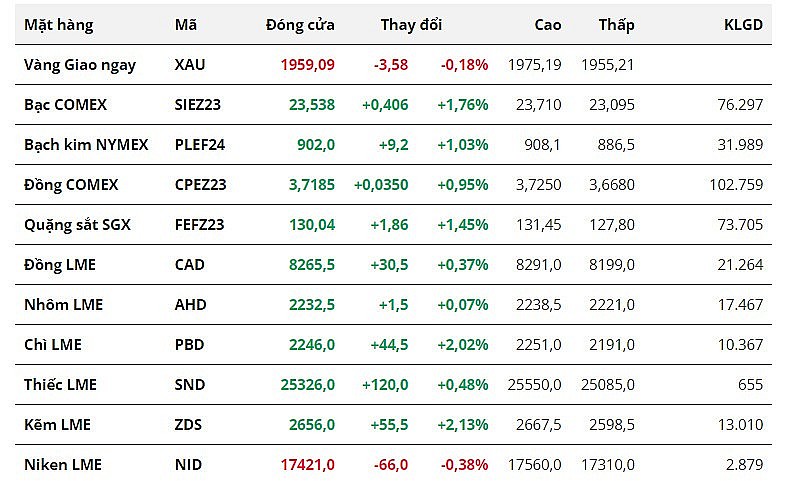
Task: Click the Niken LME commodity name
Action: tap(63, 465)
